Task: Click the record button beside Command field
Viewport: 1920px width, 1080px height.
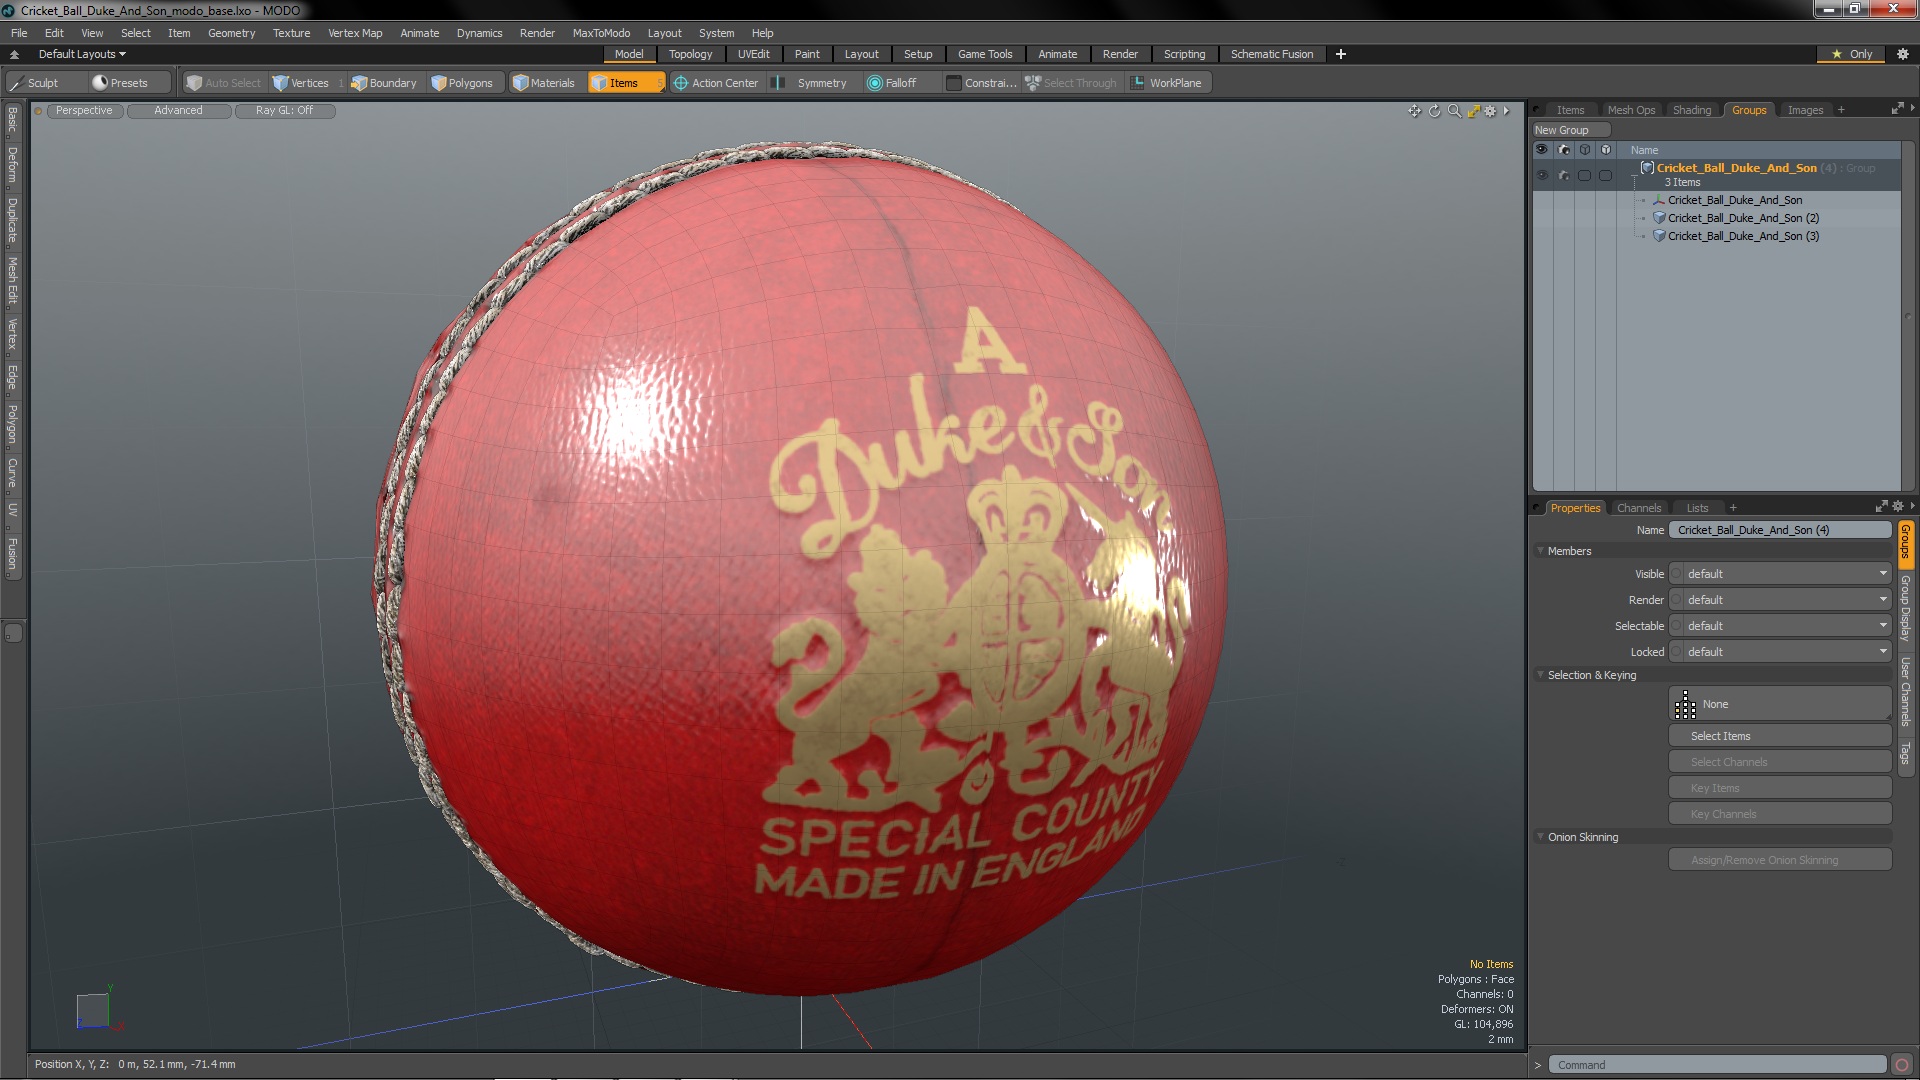Action: [x=1902, y=1065]
